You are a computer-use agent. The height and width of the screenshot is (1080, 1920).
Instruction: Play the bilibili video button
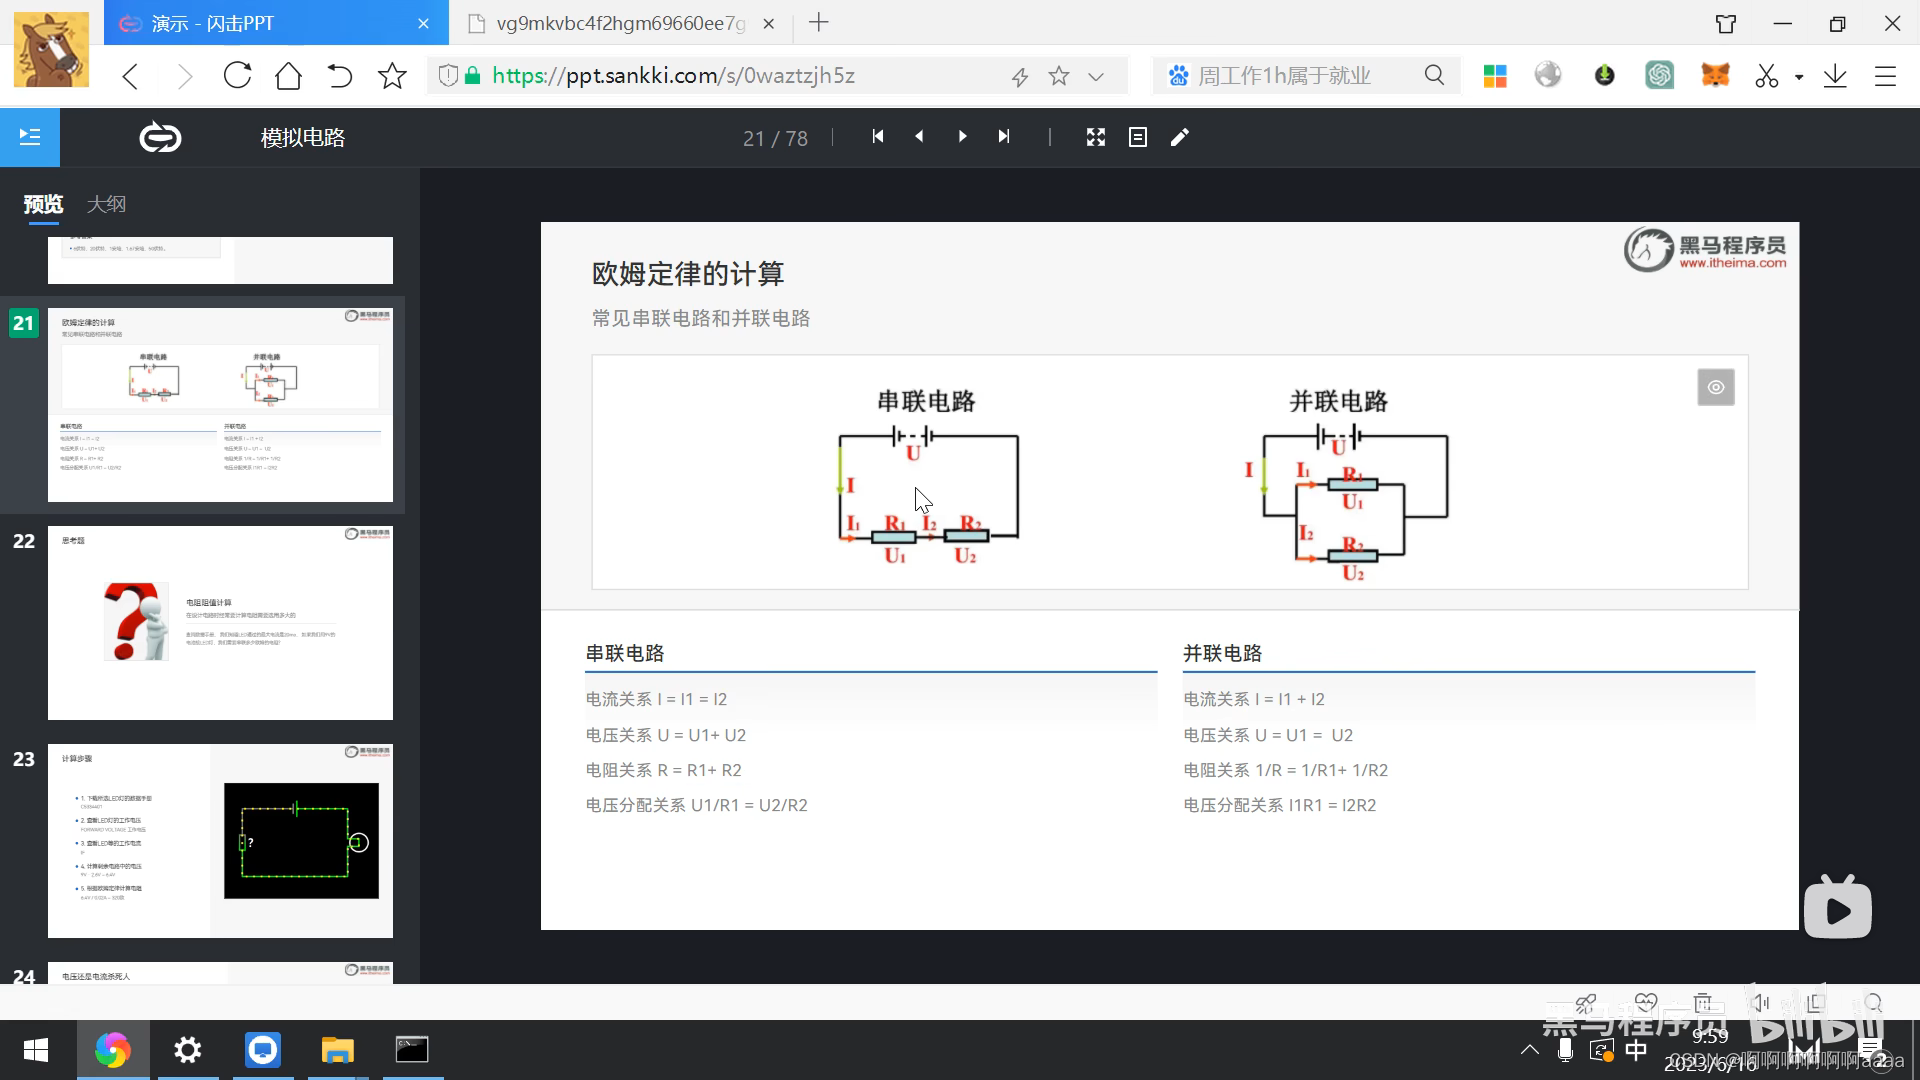tap(1837, 909)
